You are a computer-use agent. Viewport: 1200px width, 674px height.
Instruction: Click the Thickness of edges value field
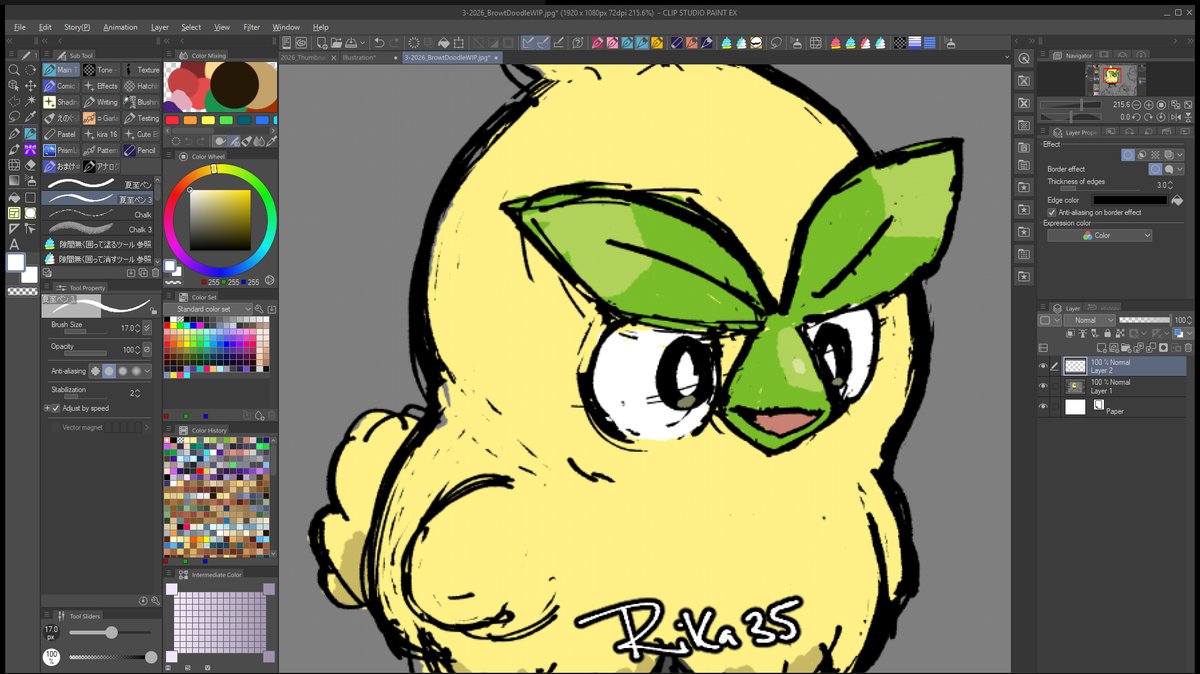(1163, 185)
